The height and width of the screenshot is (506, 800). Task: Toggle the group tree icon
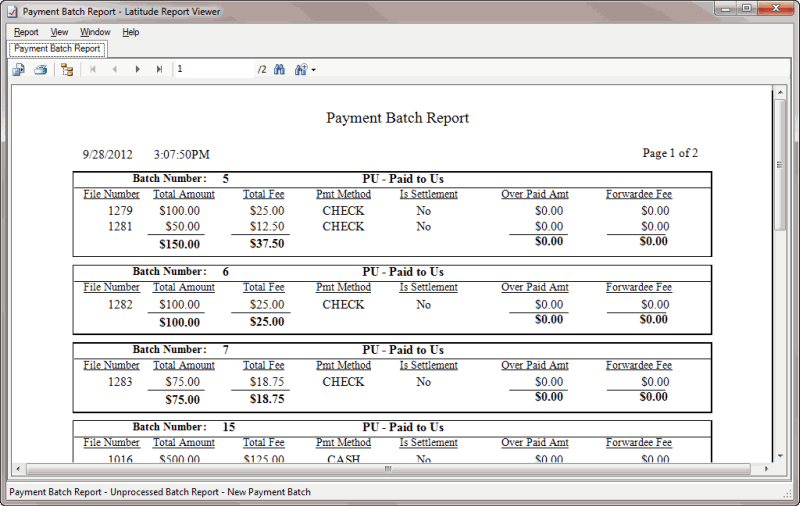pyautogui.click(x=67, y=70)
